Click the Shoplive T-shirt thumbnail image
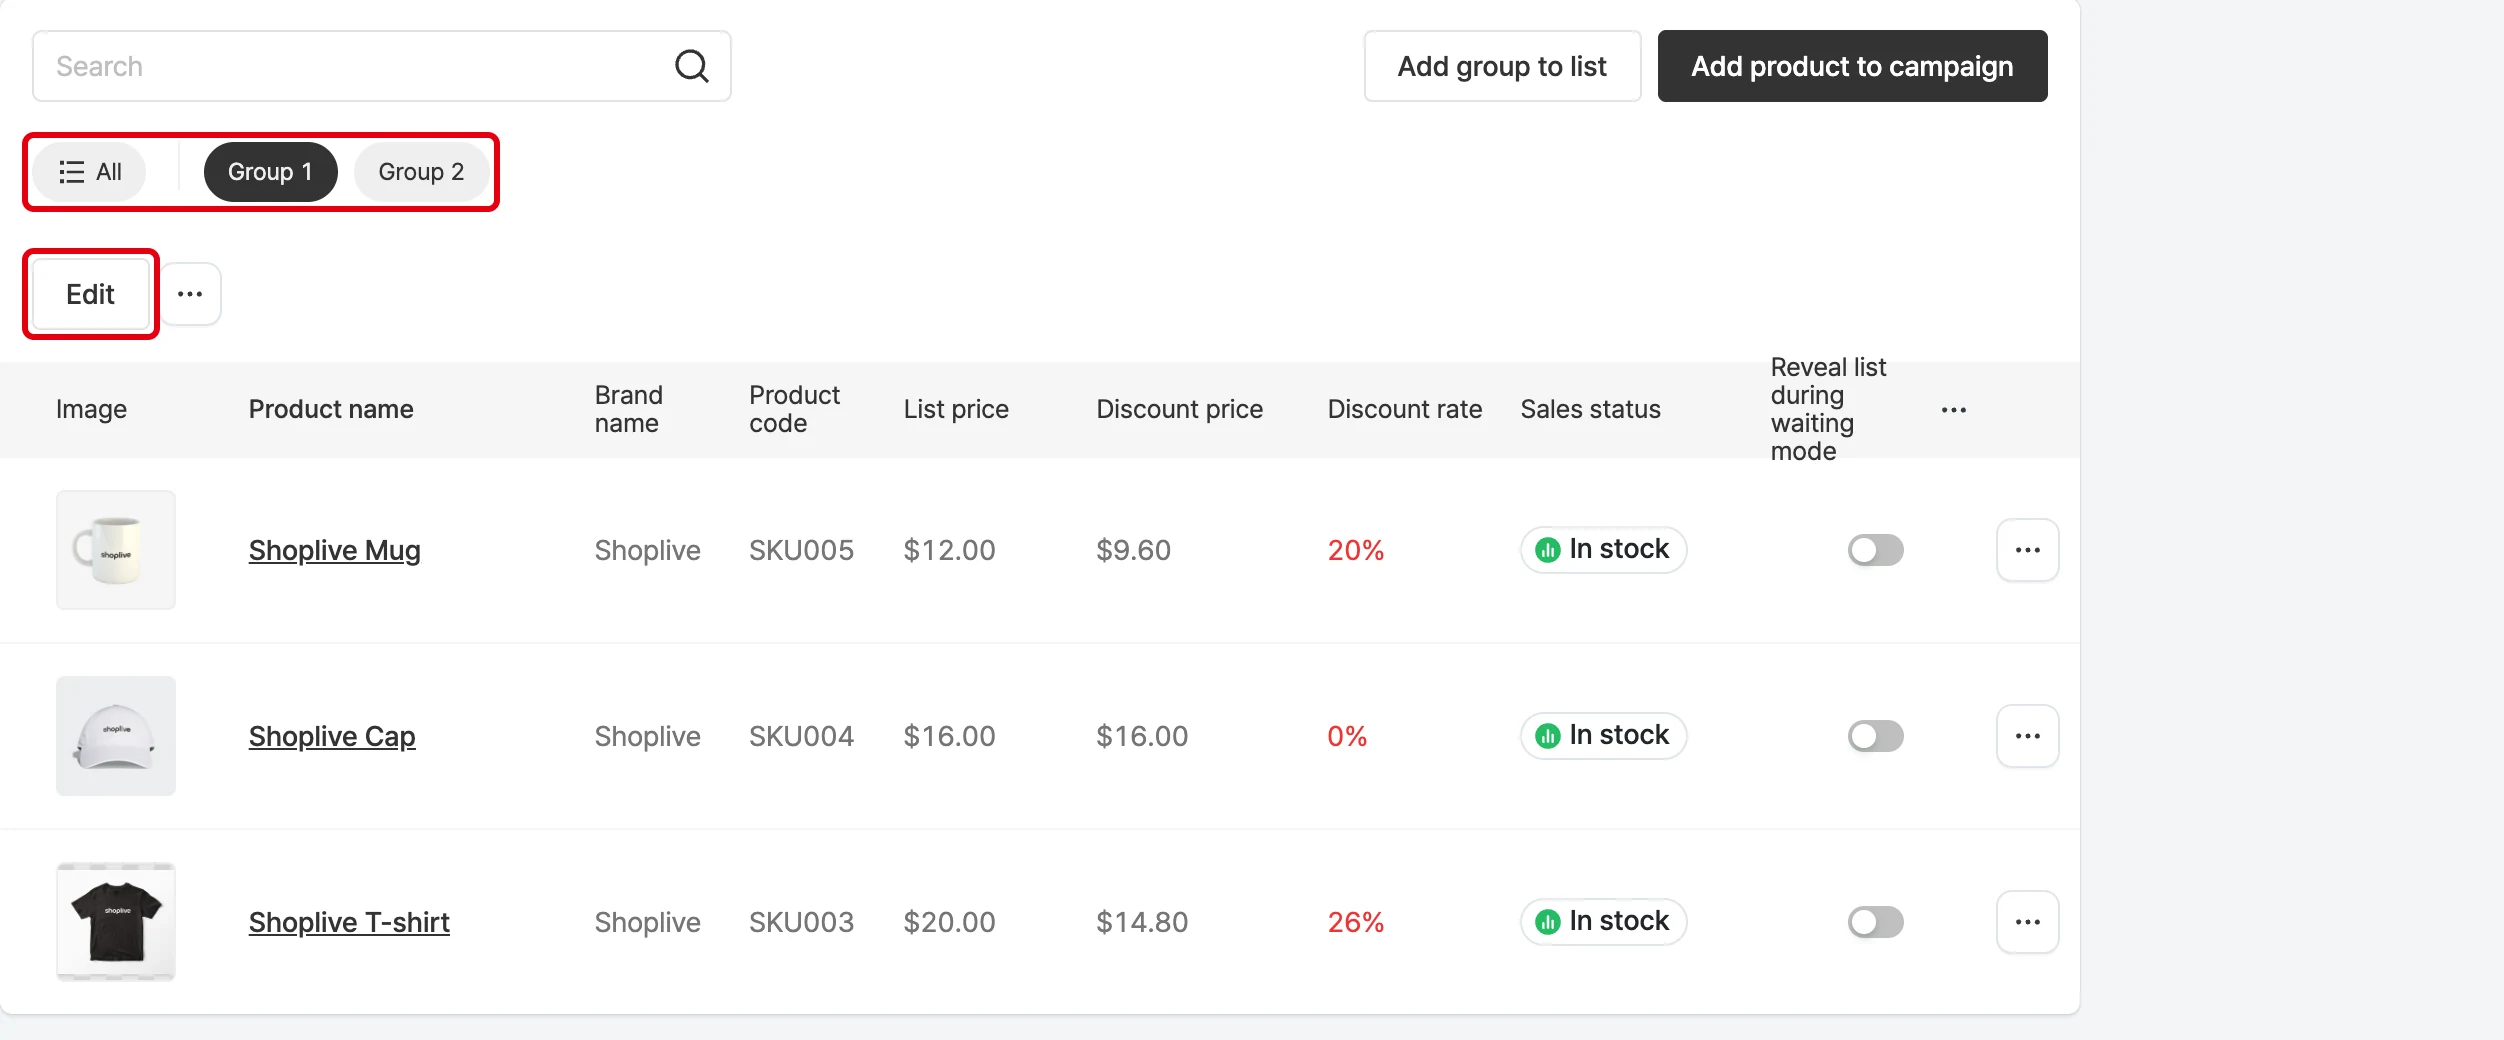The width and height of the screenshot is (2504, 1040). pos(116,922)
